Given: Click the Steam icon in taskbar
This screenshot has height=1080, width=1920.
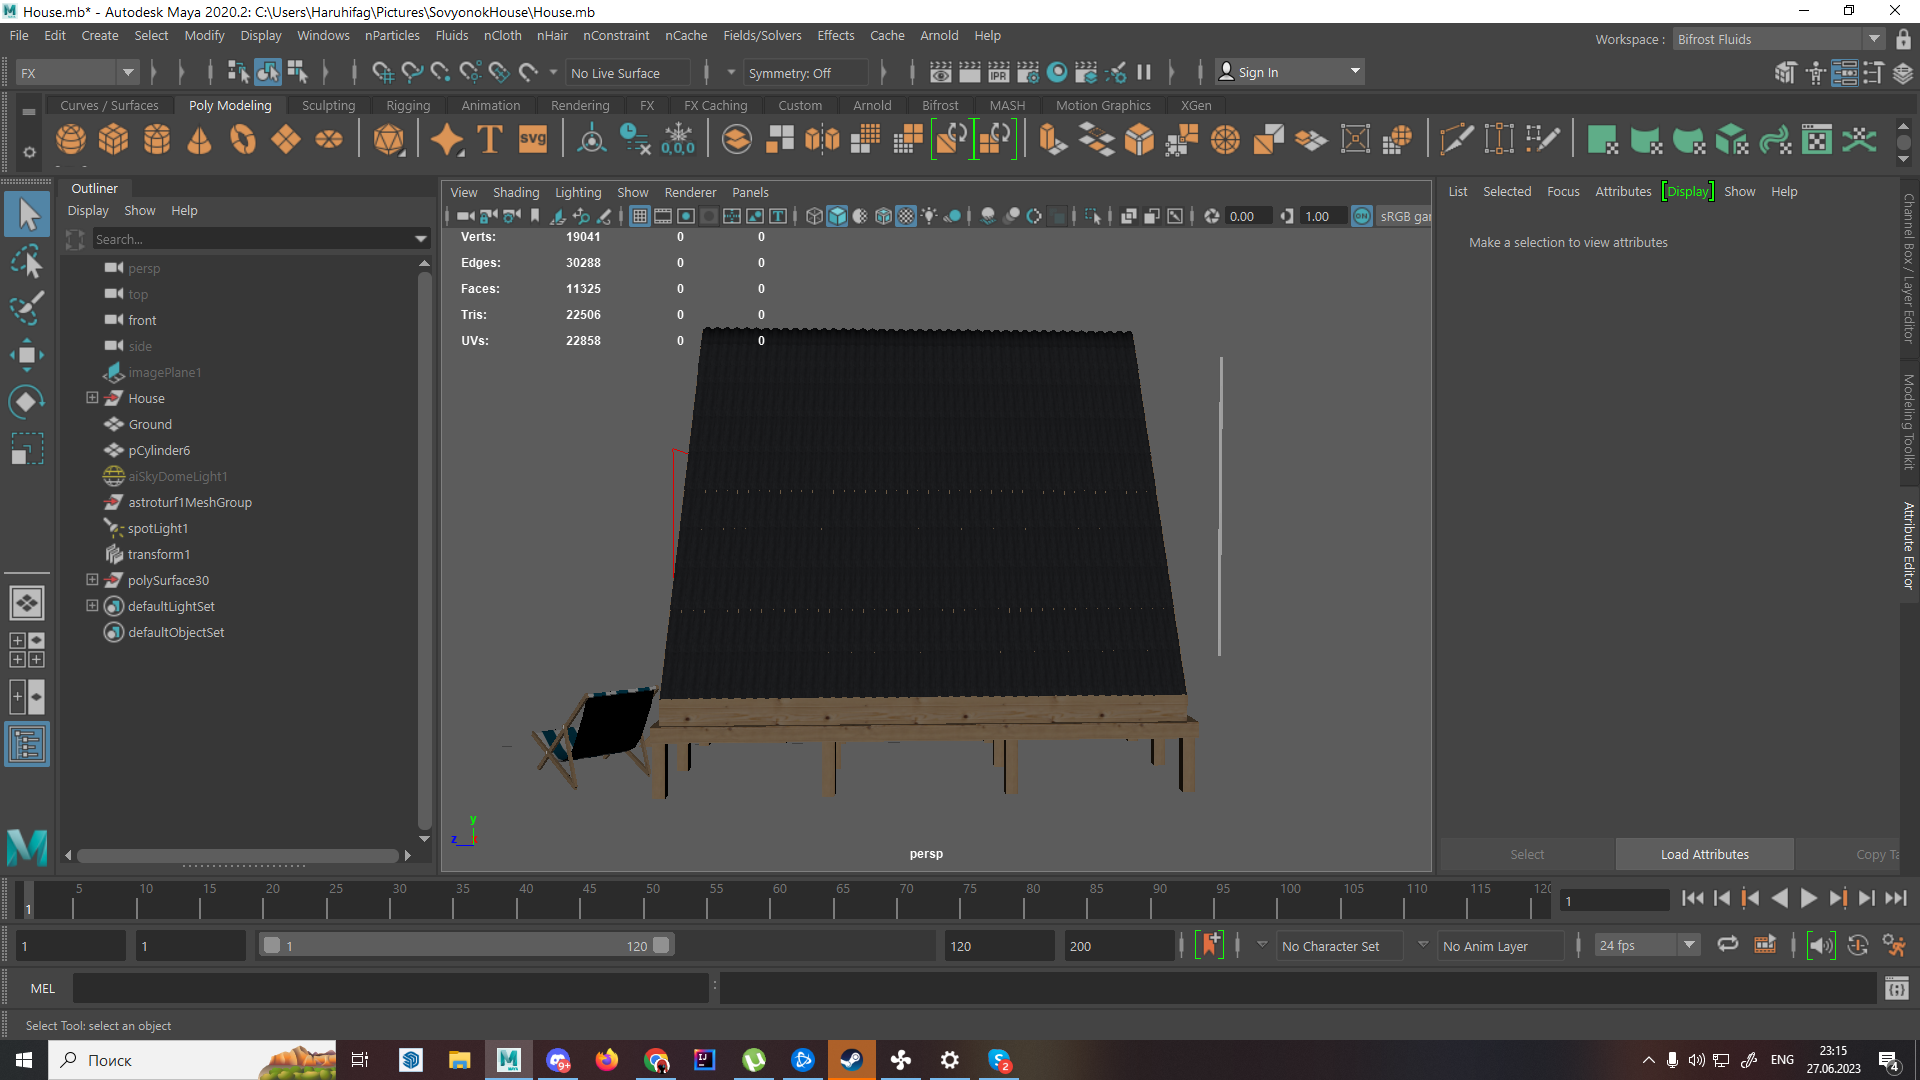Looking at the screenshot, I should point(852,1060).
